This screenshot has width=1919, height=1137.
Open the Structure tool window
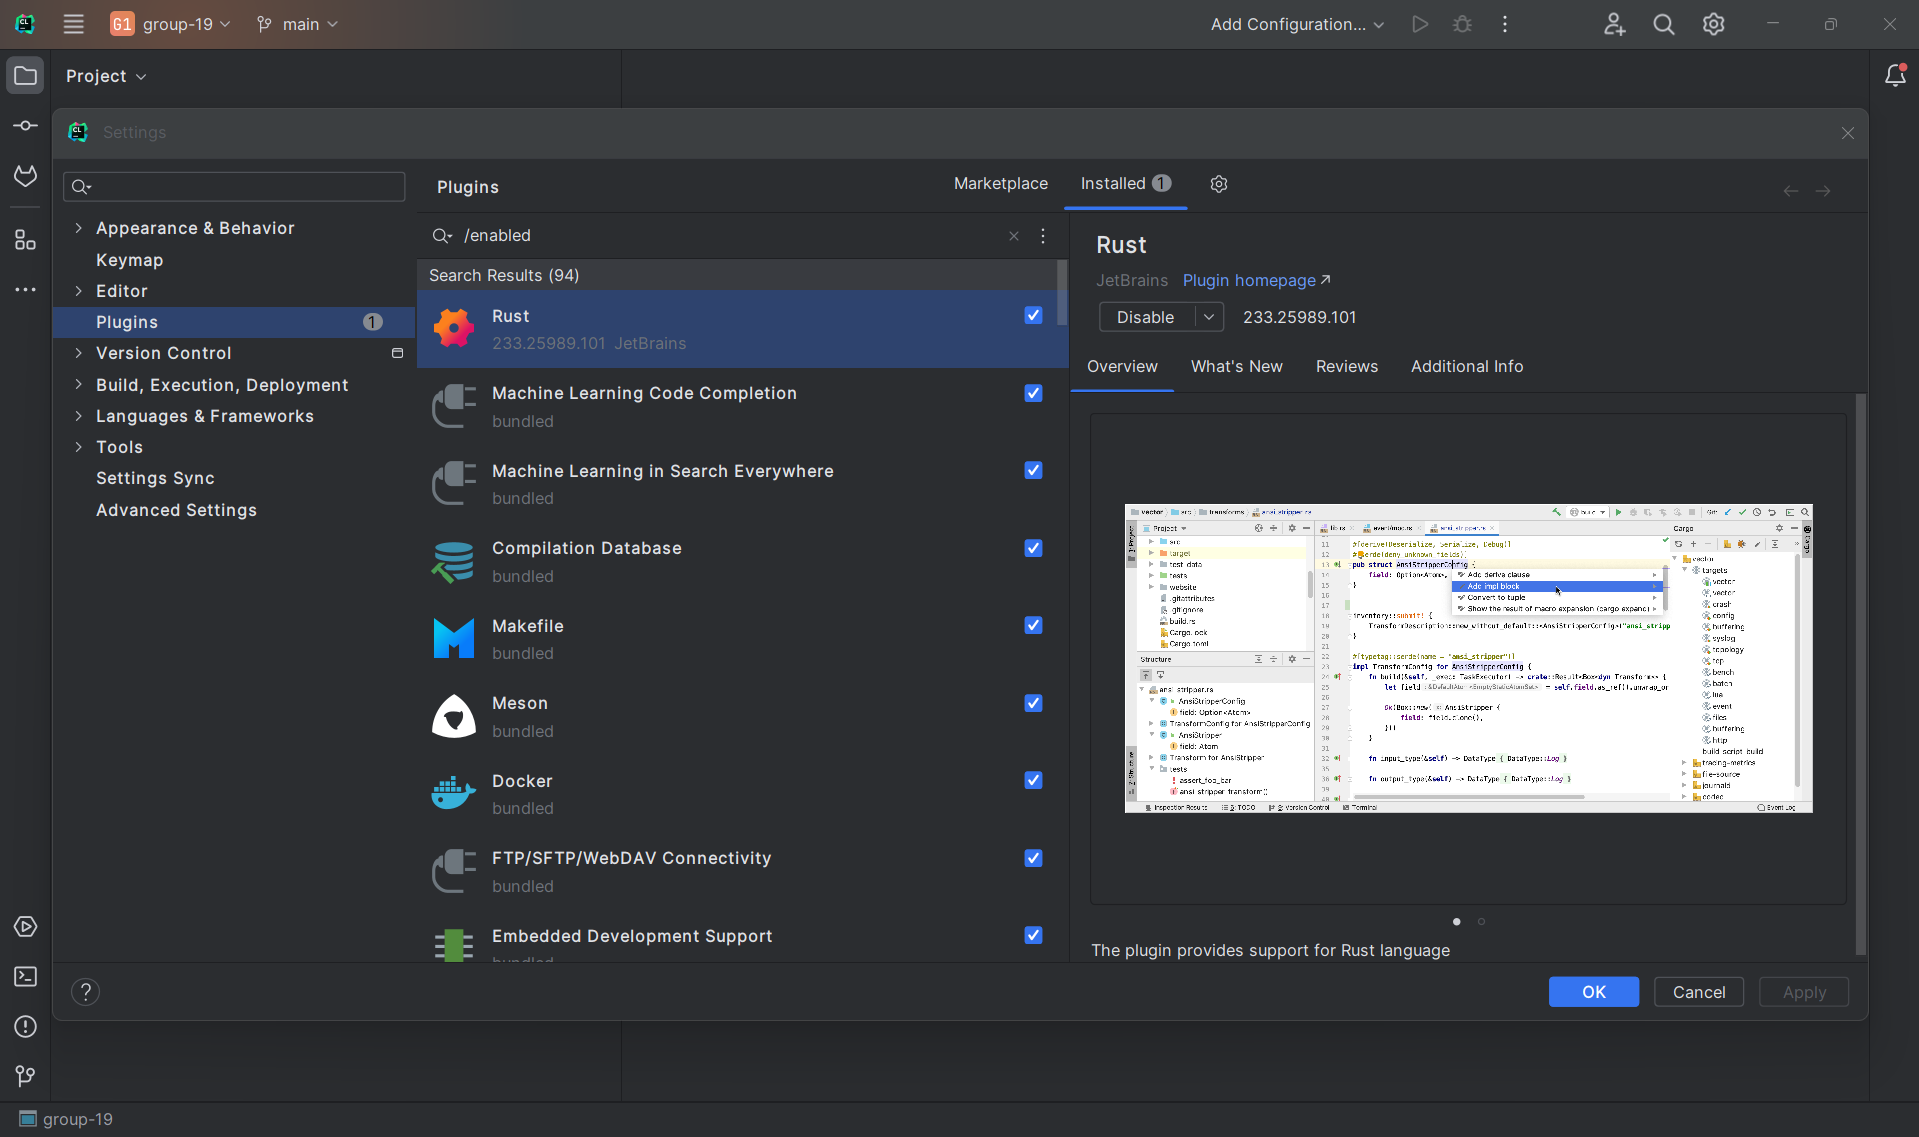click(x=26, y=240)
